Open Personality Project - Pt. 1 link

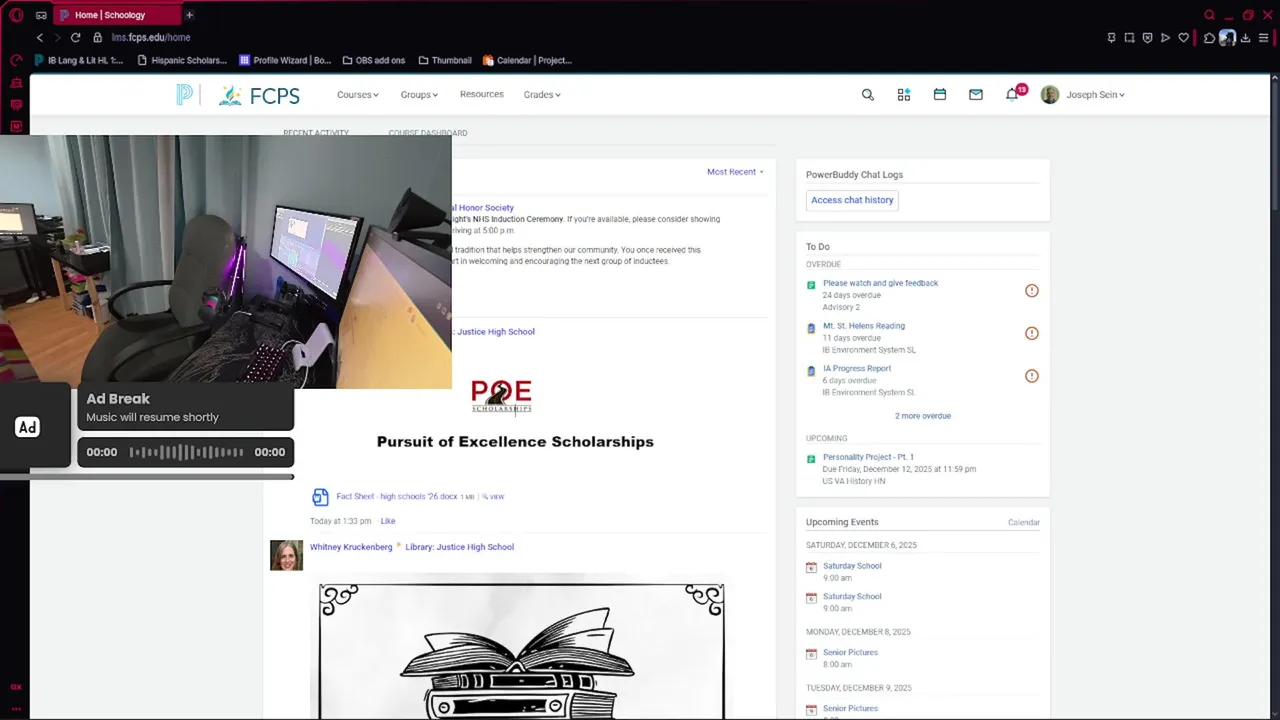click(868, 457)
